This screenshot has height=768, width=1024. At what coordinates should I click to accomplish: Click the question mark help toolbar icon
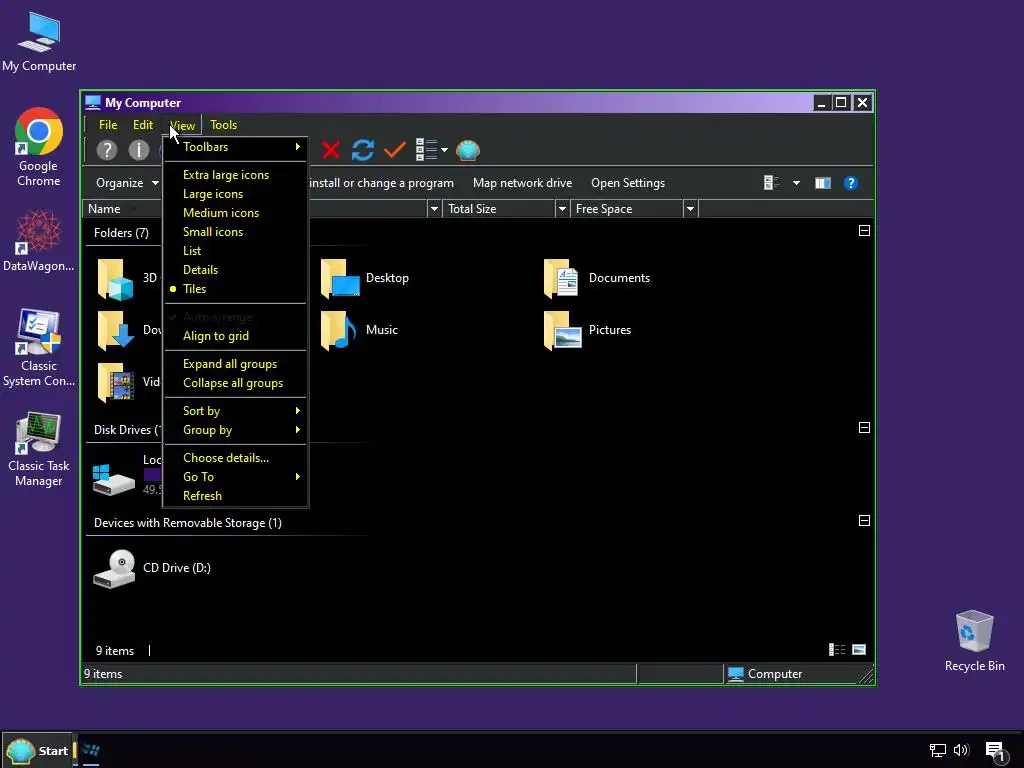[x=106, y=150]
